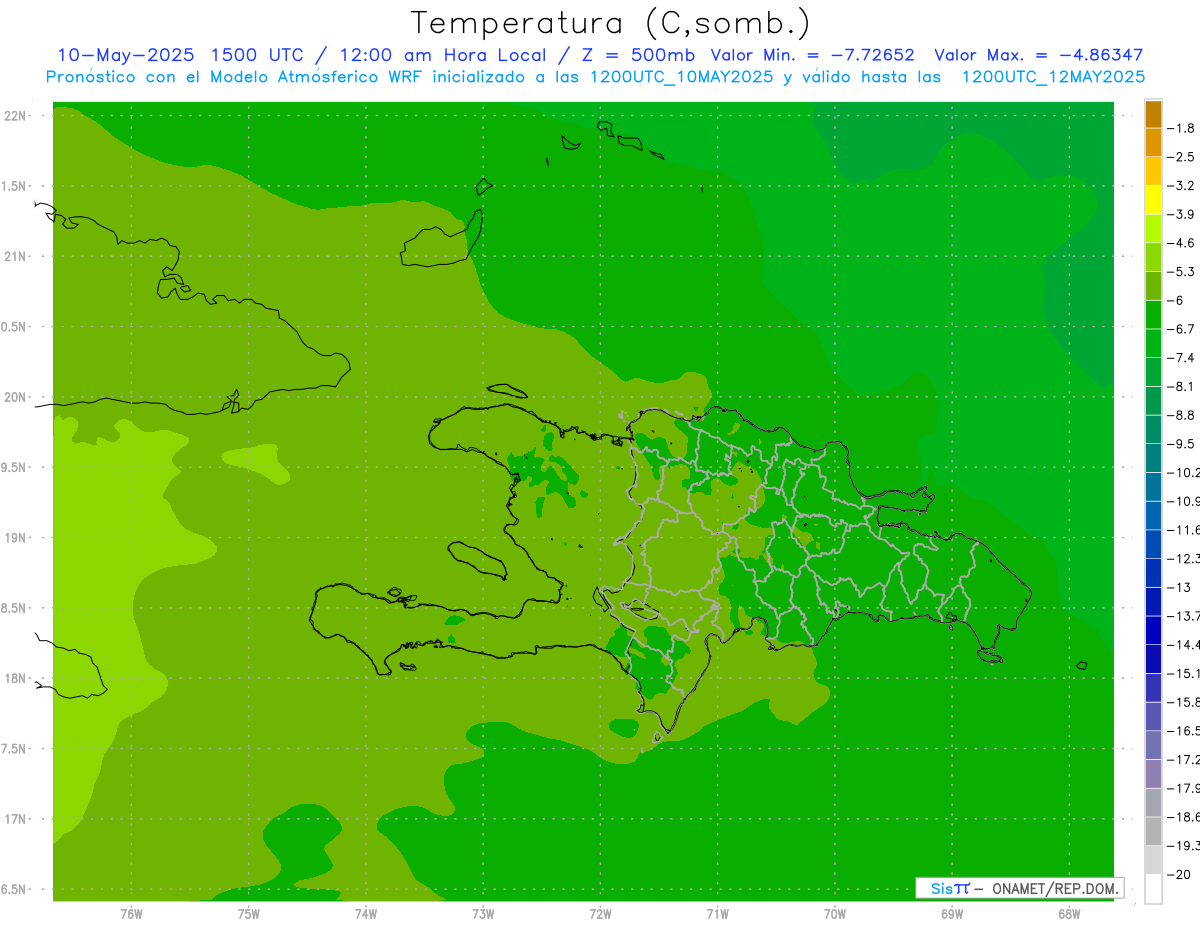Click the lime swatch between -3.9 and -4.6

[1153, 228]
